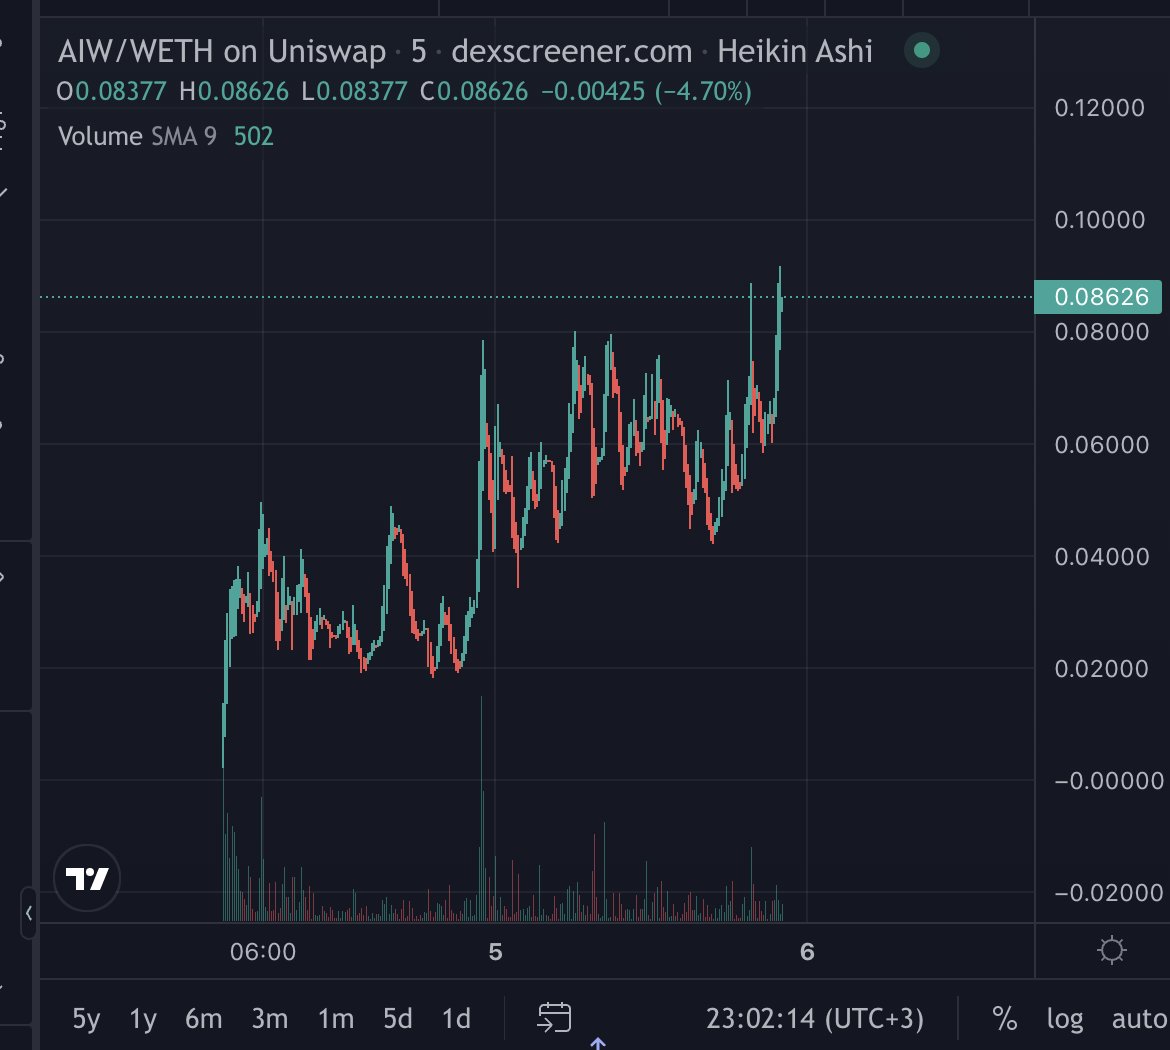Viewport: 1170px width, 1050px height.
Task: Click the TradingView logo watermark
Action: (87, 877)
